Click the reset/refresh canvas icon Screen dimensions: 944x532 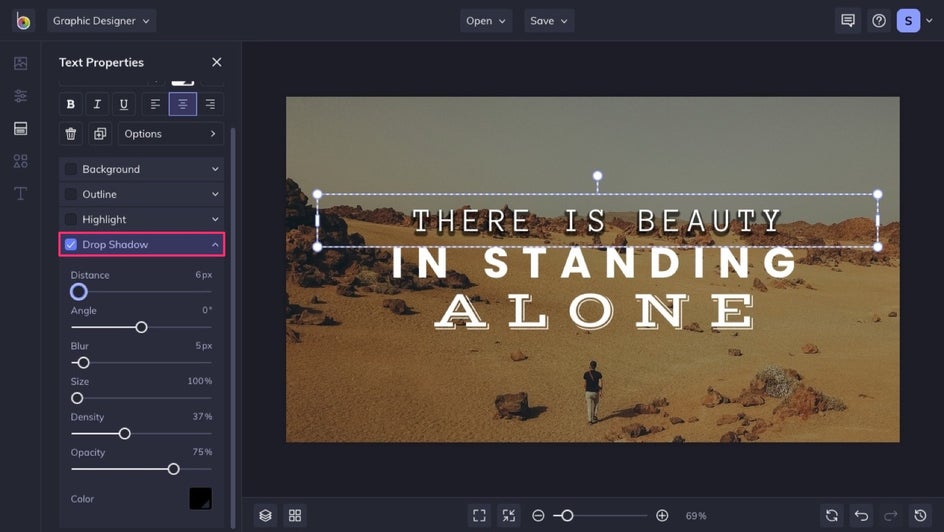pyautogui.click(x=832, y=516)
